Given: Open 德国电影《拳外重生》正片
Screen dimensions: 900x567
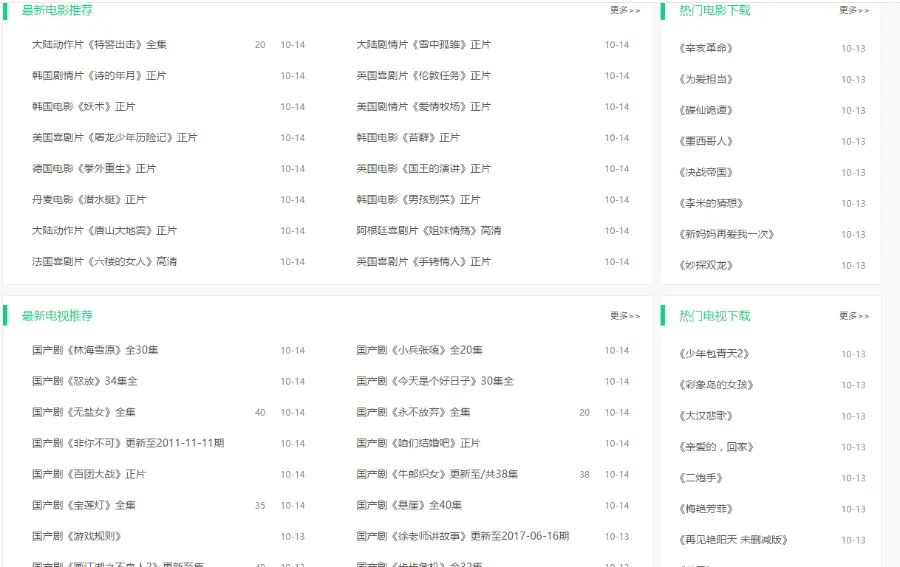Looking at the screenshot, I should tap(94, 169).
